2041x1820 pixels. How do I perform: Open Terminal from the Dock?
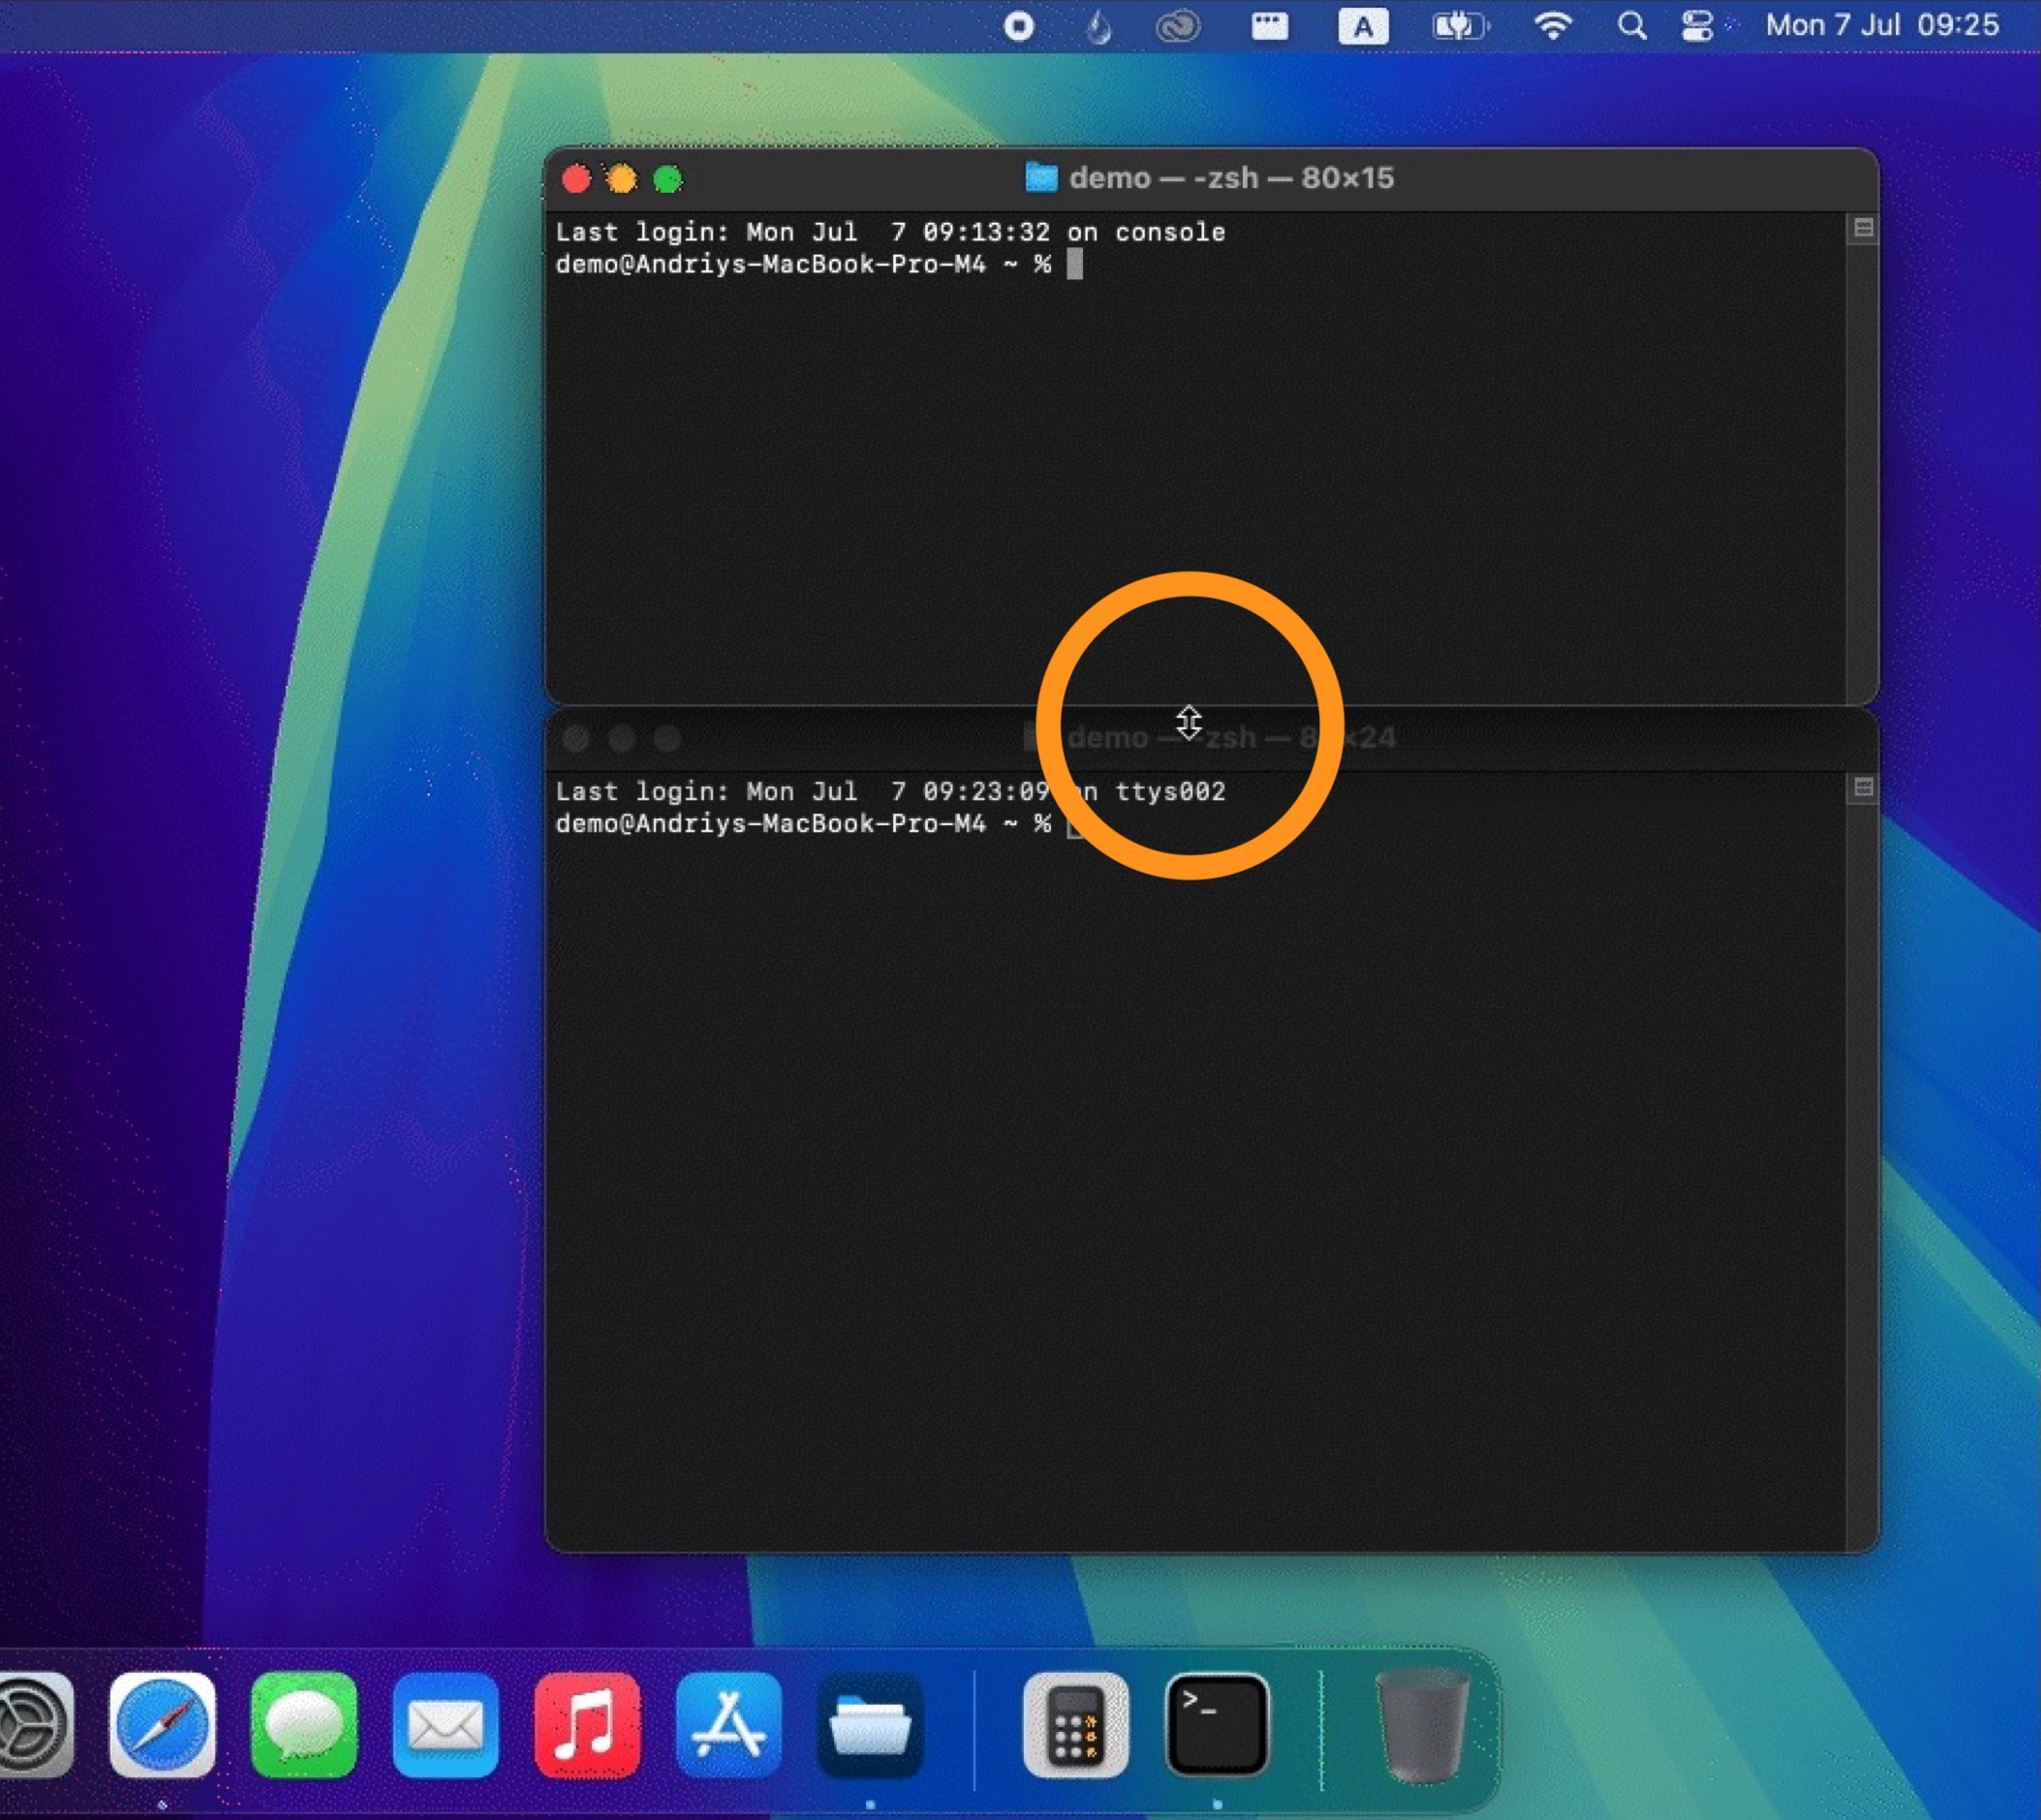coord(1217,1725)
